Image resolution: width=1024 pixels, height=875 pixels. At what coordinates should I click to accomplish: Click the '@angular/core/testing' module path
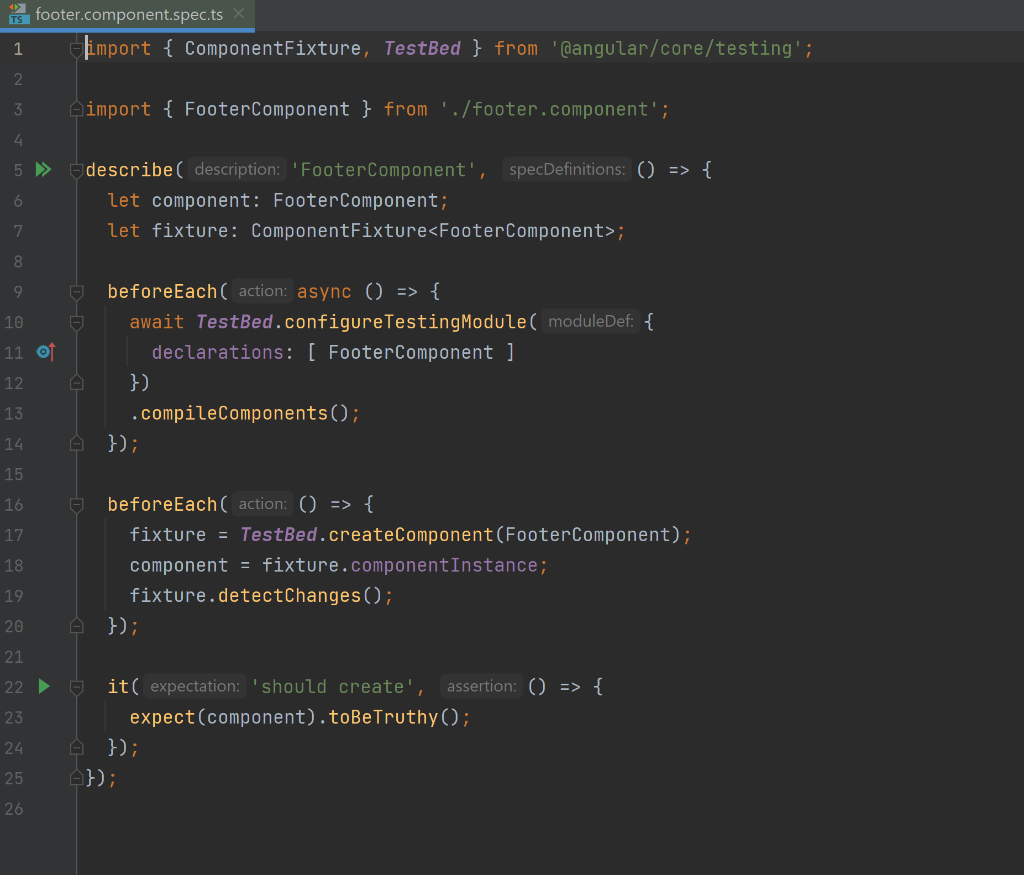click(x=675, y=47)
